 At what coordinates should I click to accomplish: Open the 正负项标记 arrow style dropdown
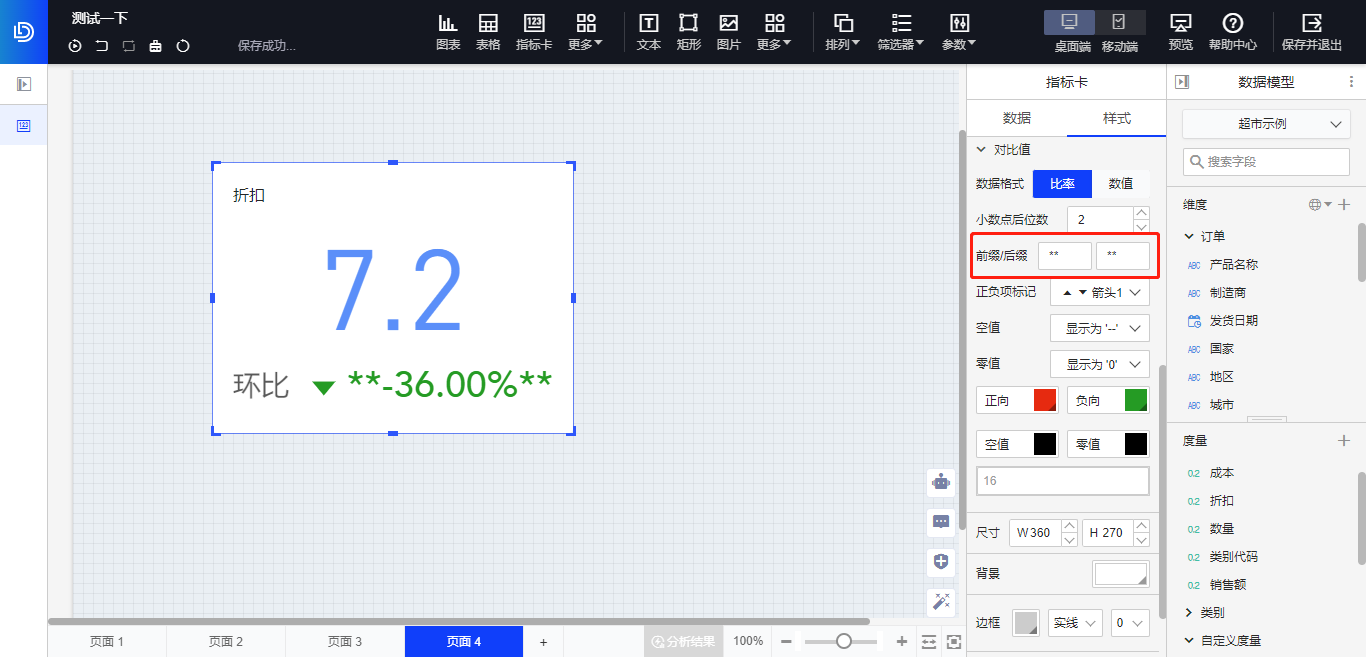pos(1099,292)
